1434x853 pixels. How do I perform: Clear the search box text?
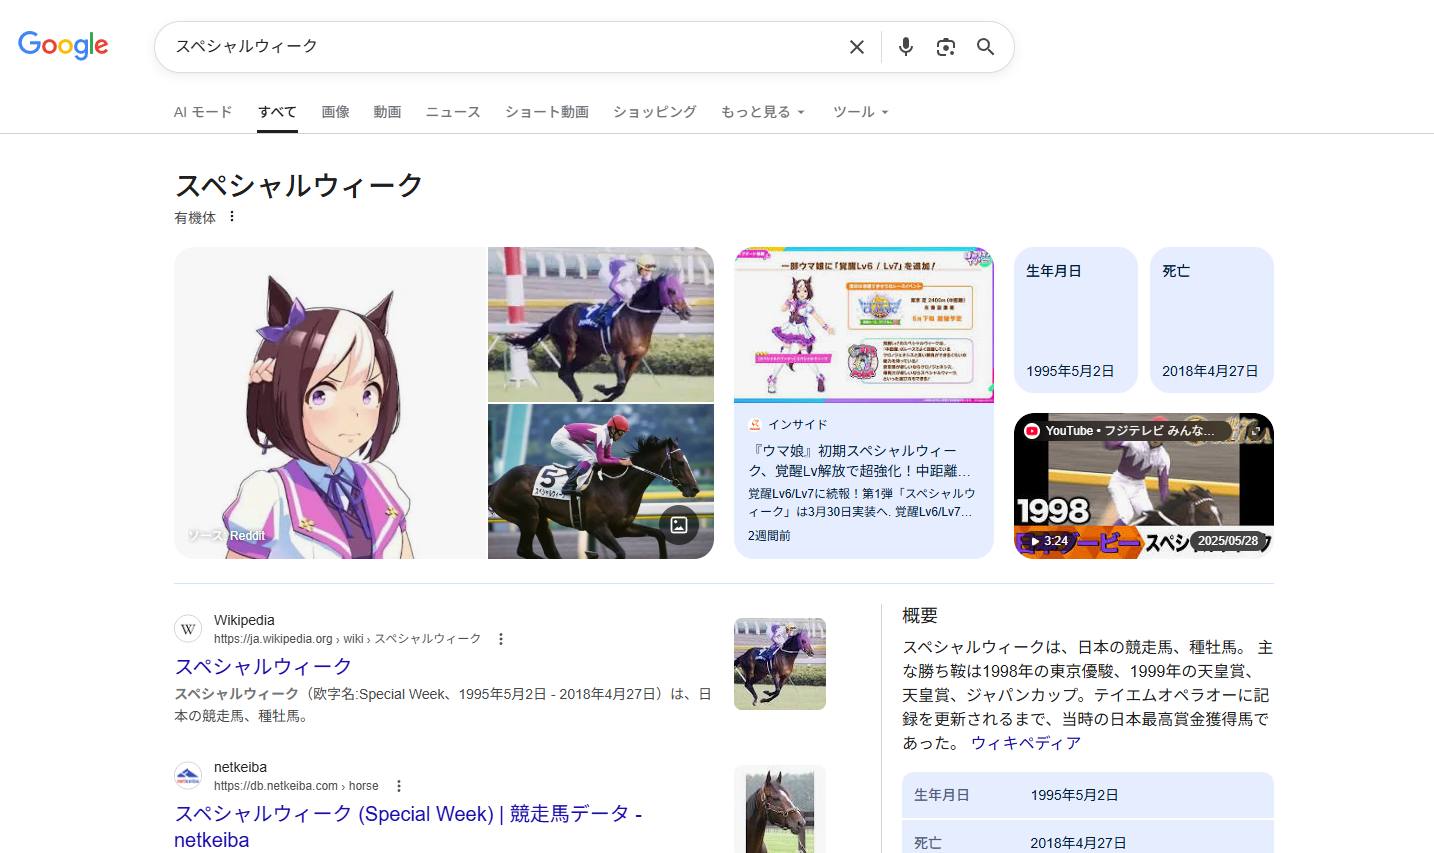857,47
